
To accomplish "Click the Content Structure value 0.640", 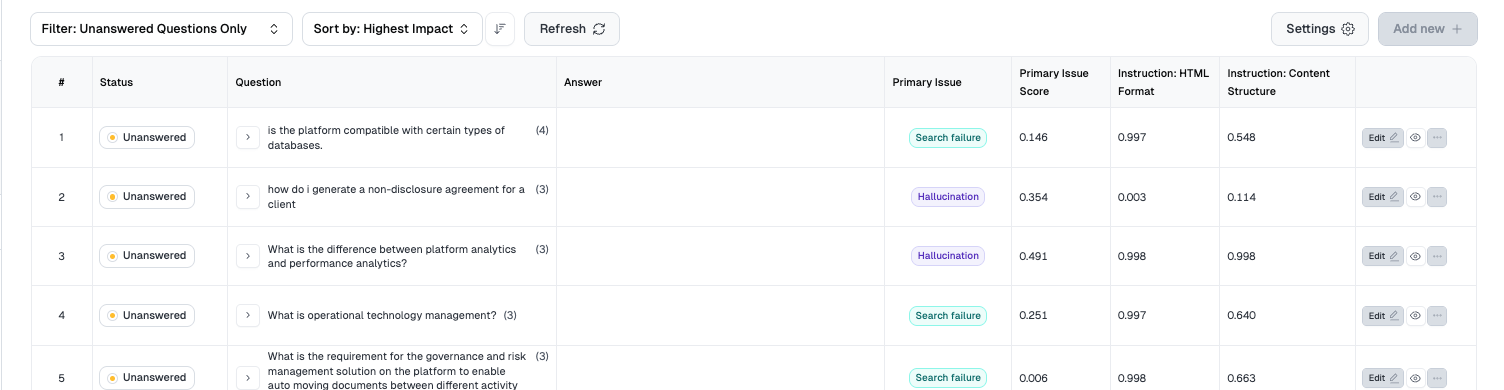I will coord(1242,316).
